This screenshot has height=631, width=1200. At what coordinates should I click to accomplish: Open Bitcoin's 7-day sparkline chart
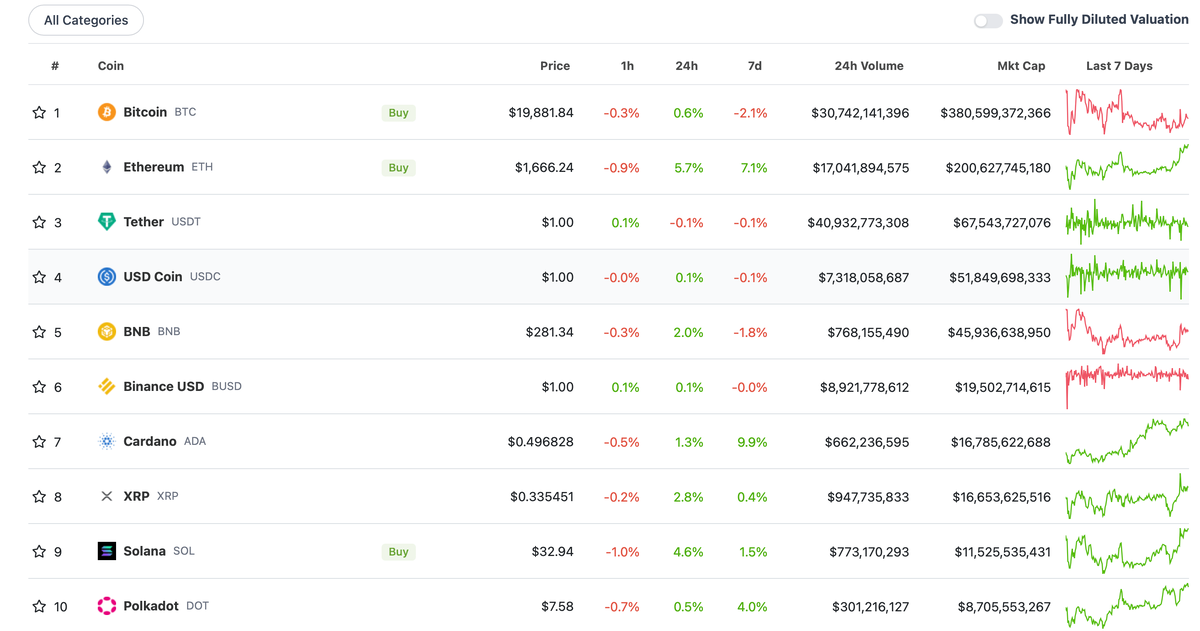click(1127, 112)
